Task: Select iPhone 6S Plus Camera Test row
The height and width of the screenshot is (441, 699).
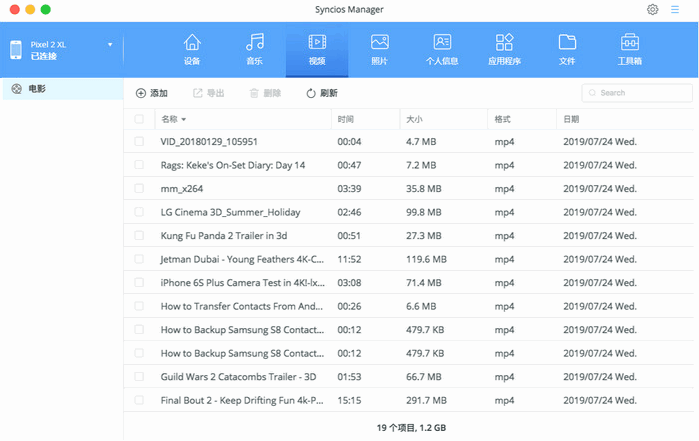Action: pos(408,283)
